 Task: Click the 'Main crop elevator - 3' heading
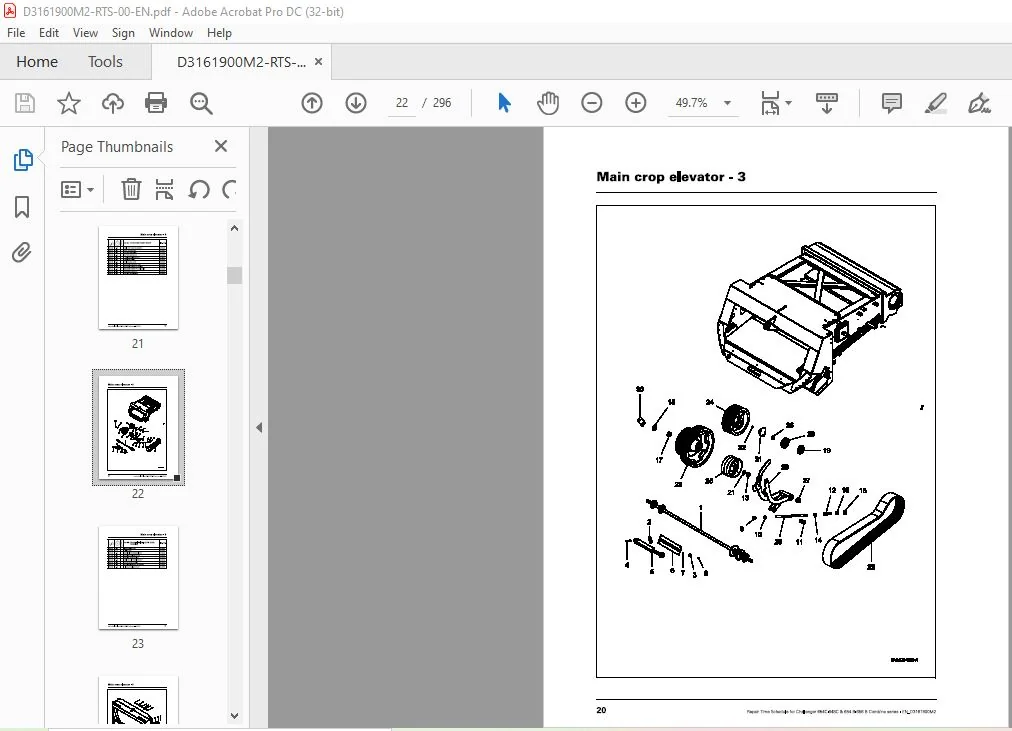(671, 177)
